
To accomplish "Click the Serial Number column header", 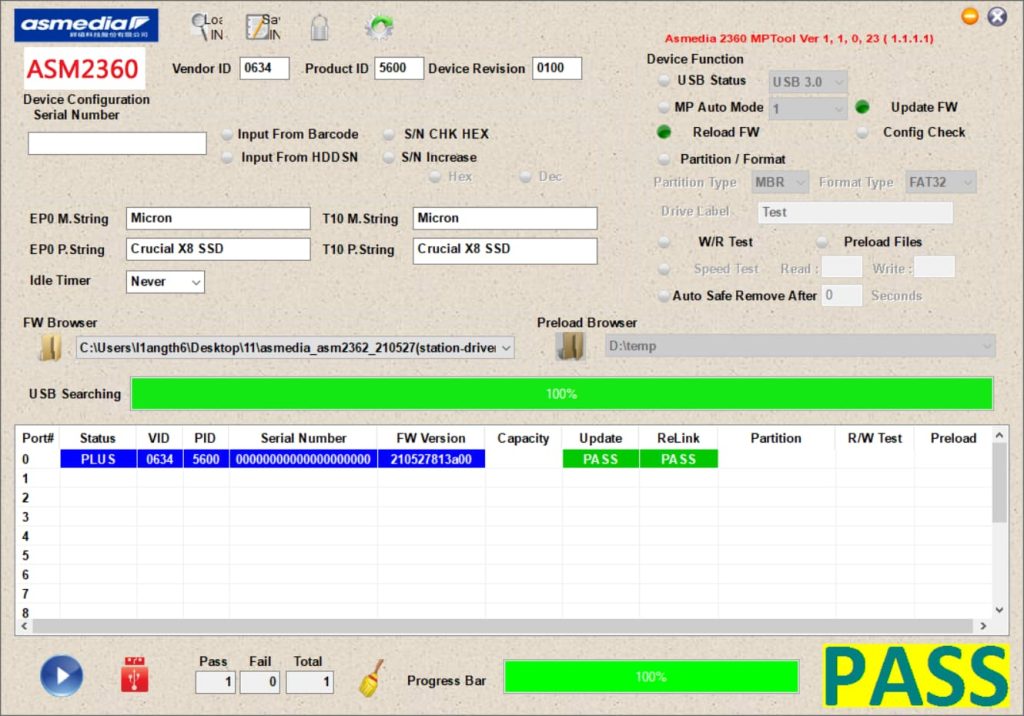I will pos(303,438).
